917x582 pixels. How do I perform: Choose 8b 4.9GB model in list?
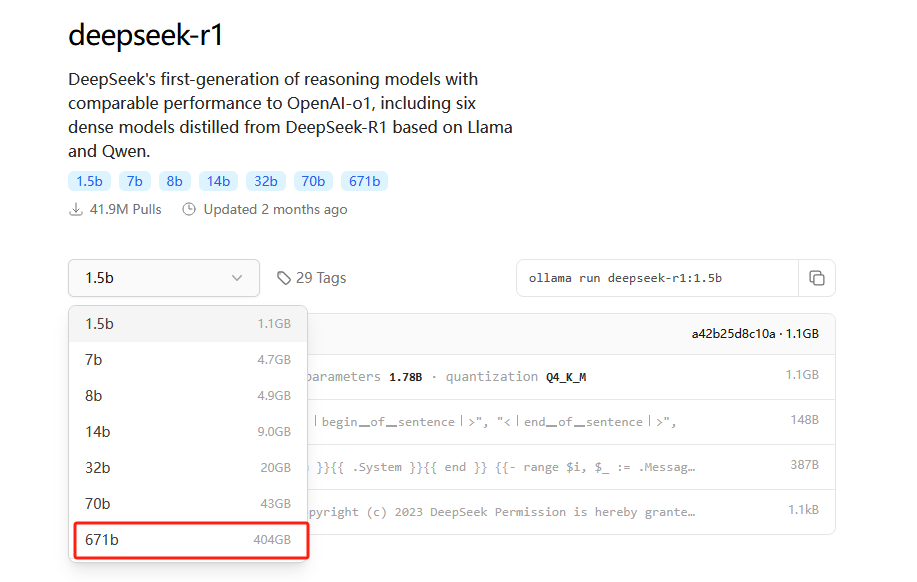pos(188,396)
